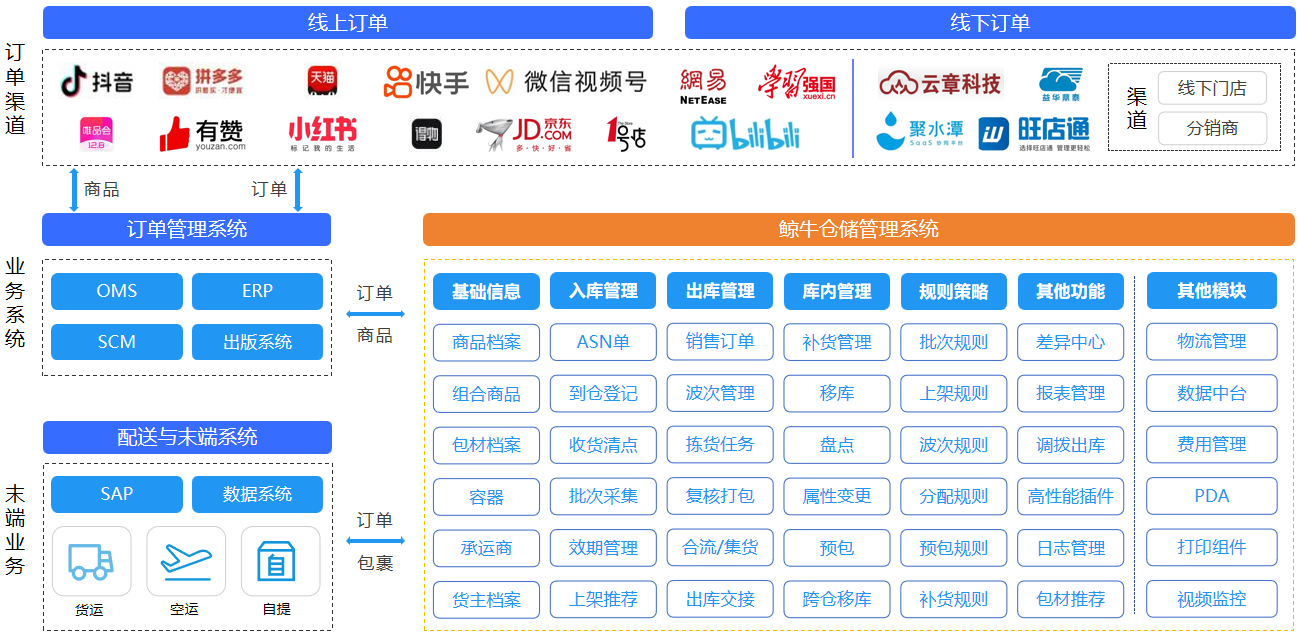Open the 效期管理 module

tap(603, 548)
